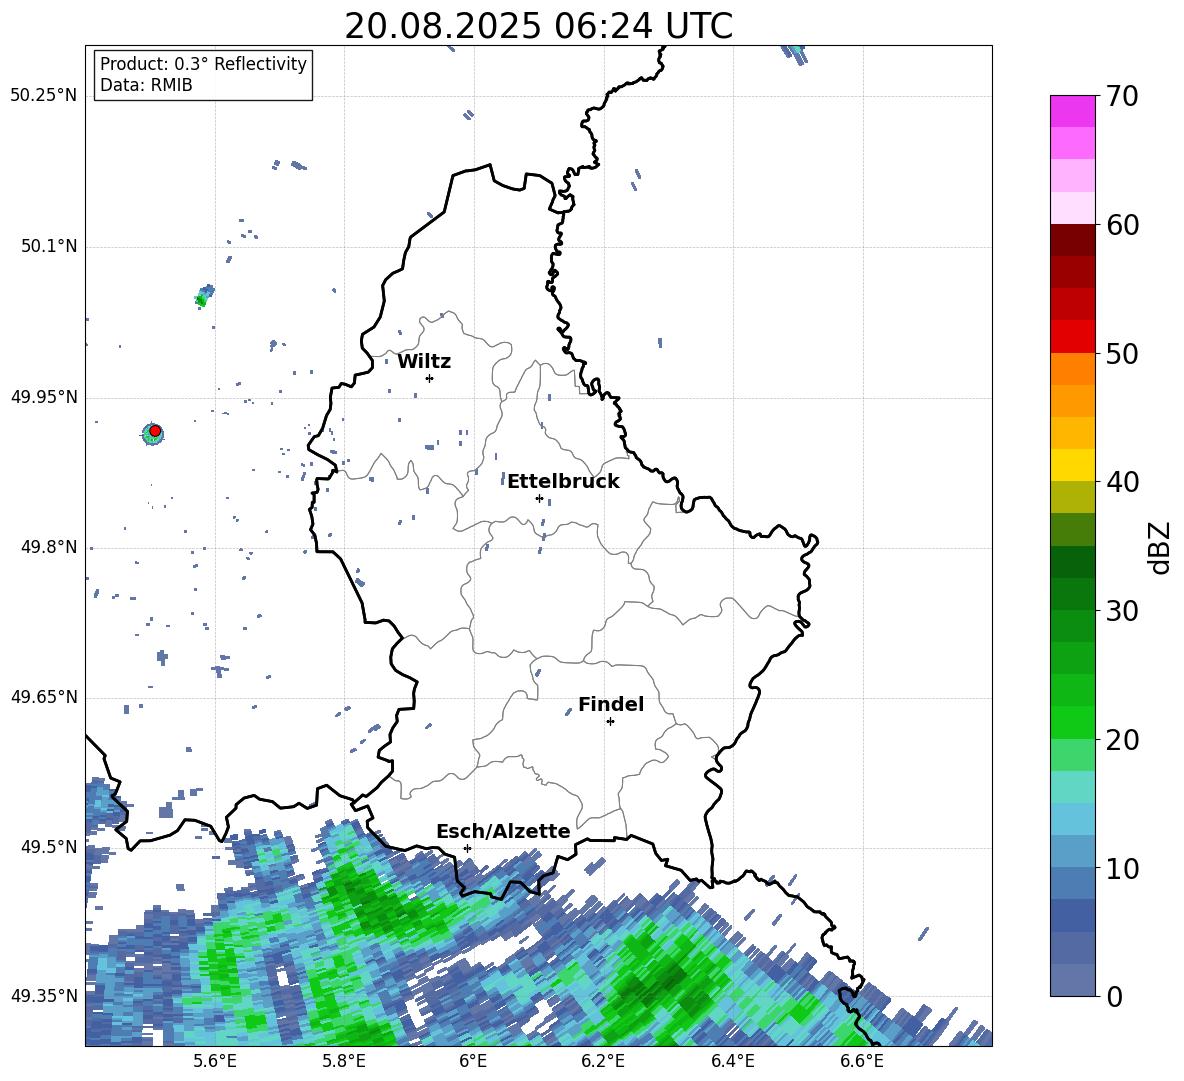Image resolution: width=1184 pixels, height=1081 pixels.
Task: Click the 30 tick on the colorbar
Action: [x=1122, y=611]
